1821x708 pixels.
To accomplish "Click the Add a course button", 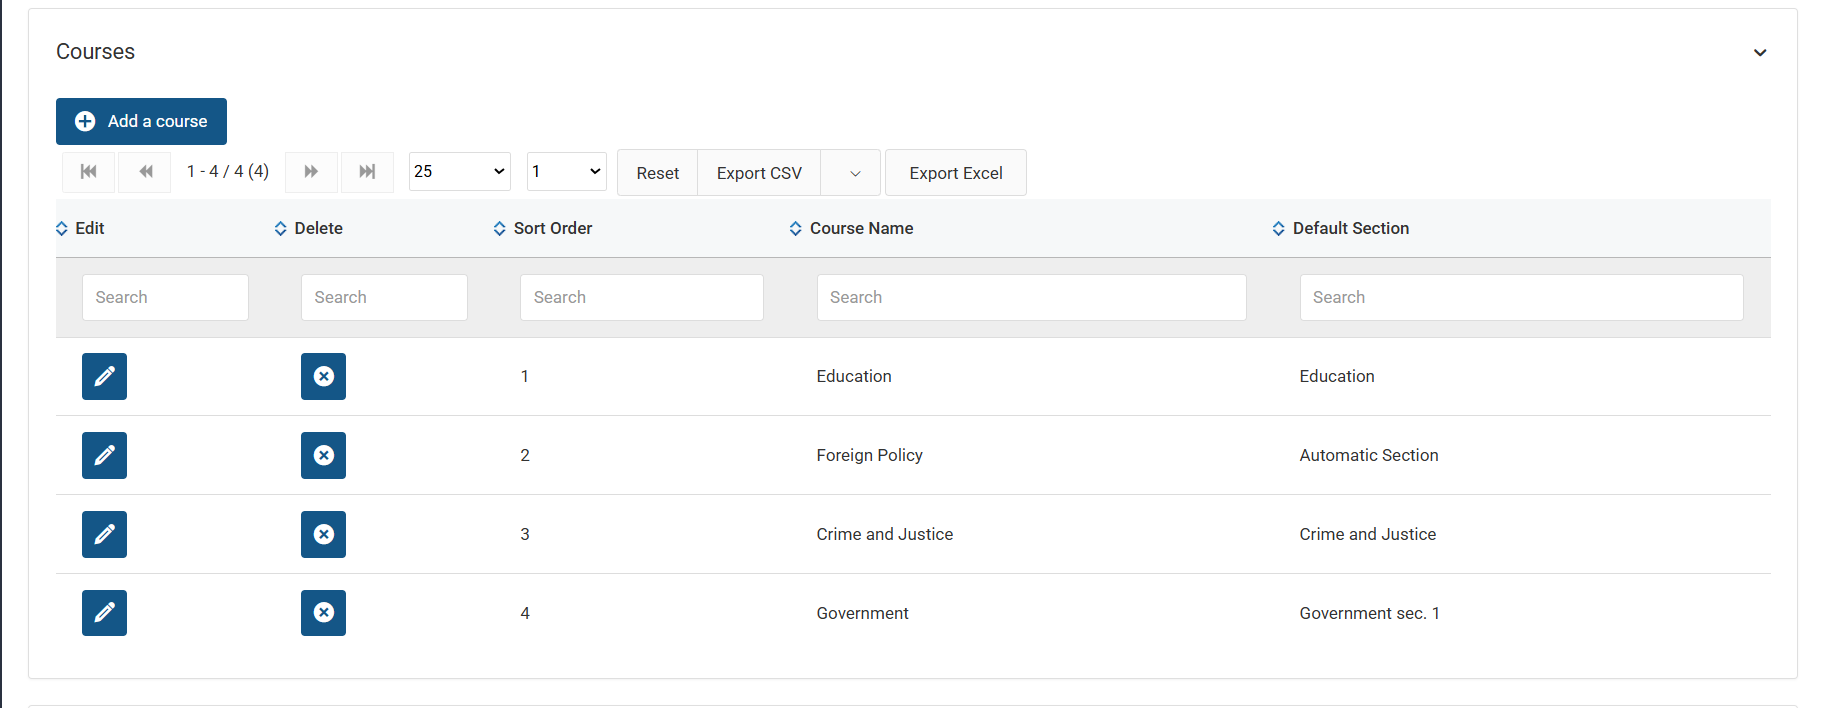I will point(141,121).
